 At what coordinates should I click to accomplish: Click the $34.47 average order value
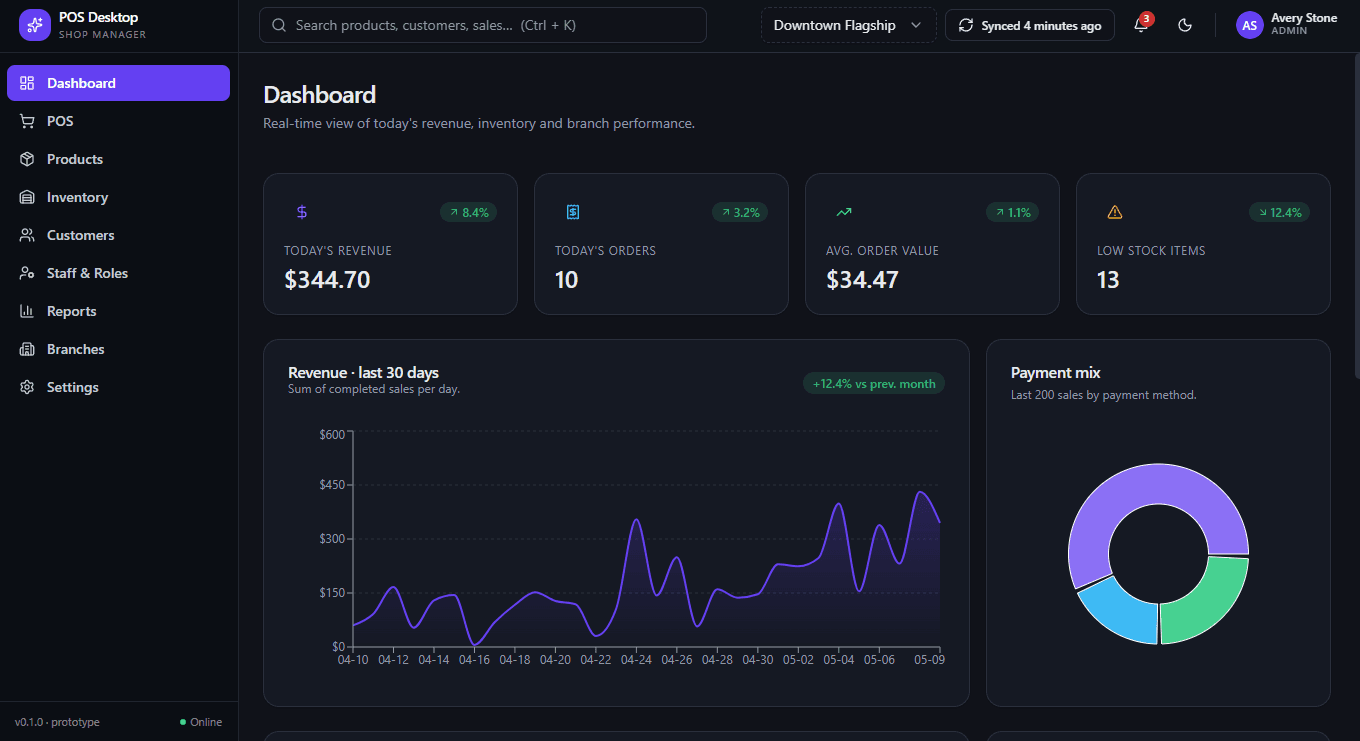[862, 280]
